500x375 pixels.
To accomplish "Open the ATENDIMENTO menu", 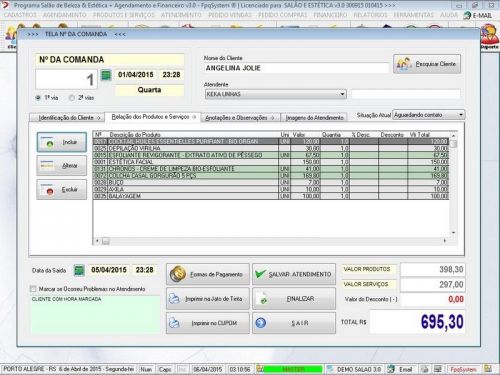I will pos(181,15).
